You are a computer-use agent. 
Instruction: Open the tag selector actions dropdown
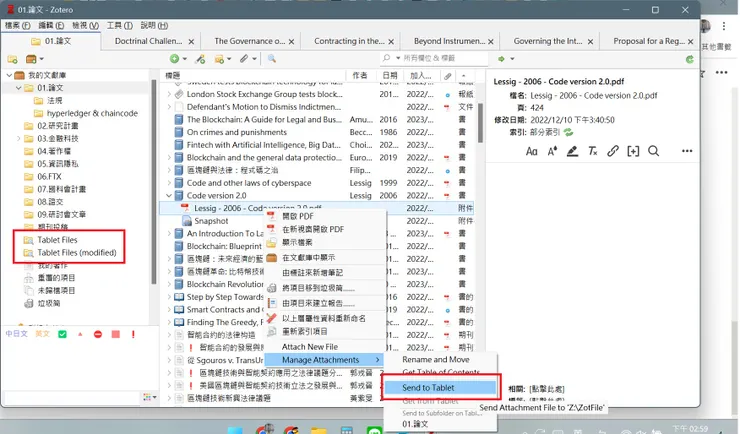point(150,397)
